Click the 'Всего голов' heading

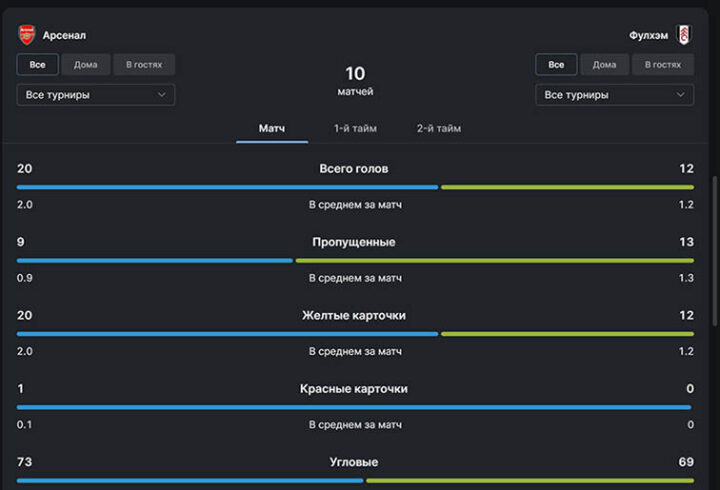coord(354,169)
